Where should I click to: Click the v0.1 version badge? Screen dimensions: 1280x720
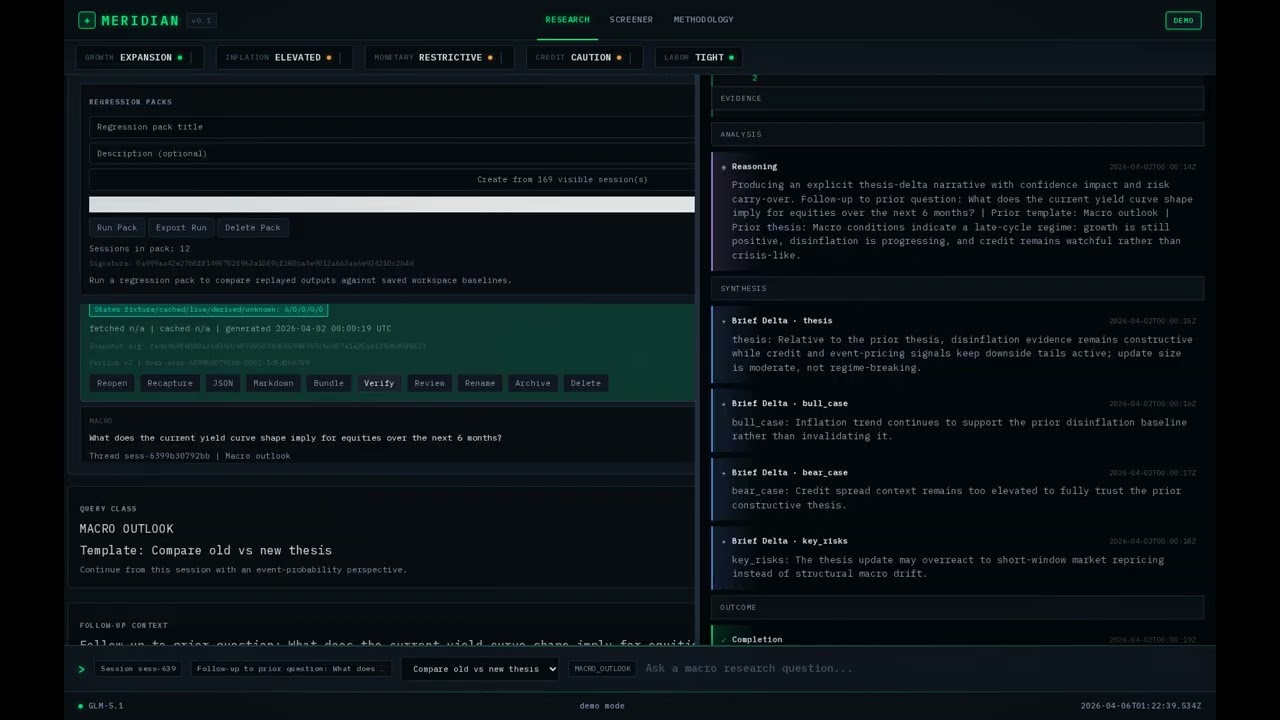(x=201, y=20)
